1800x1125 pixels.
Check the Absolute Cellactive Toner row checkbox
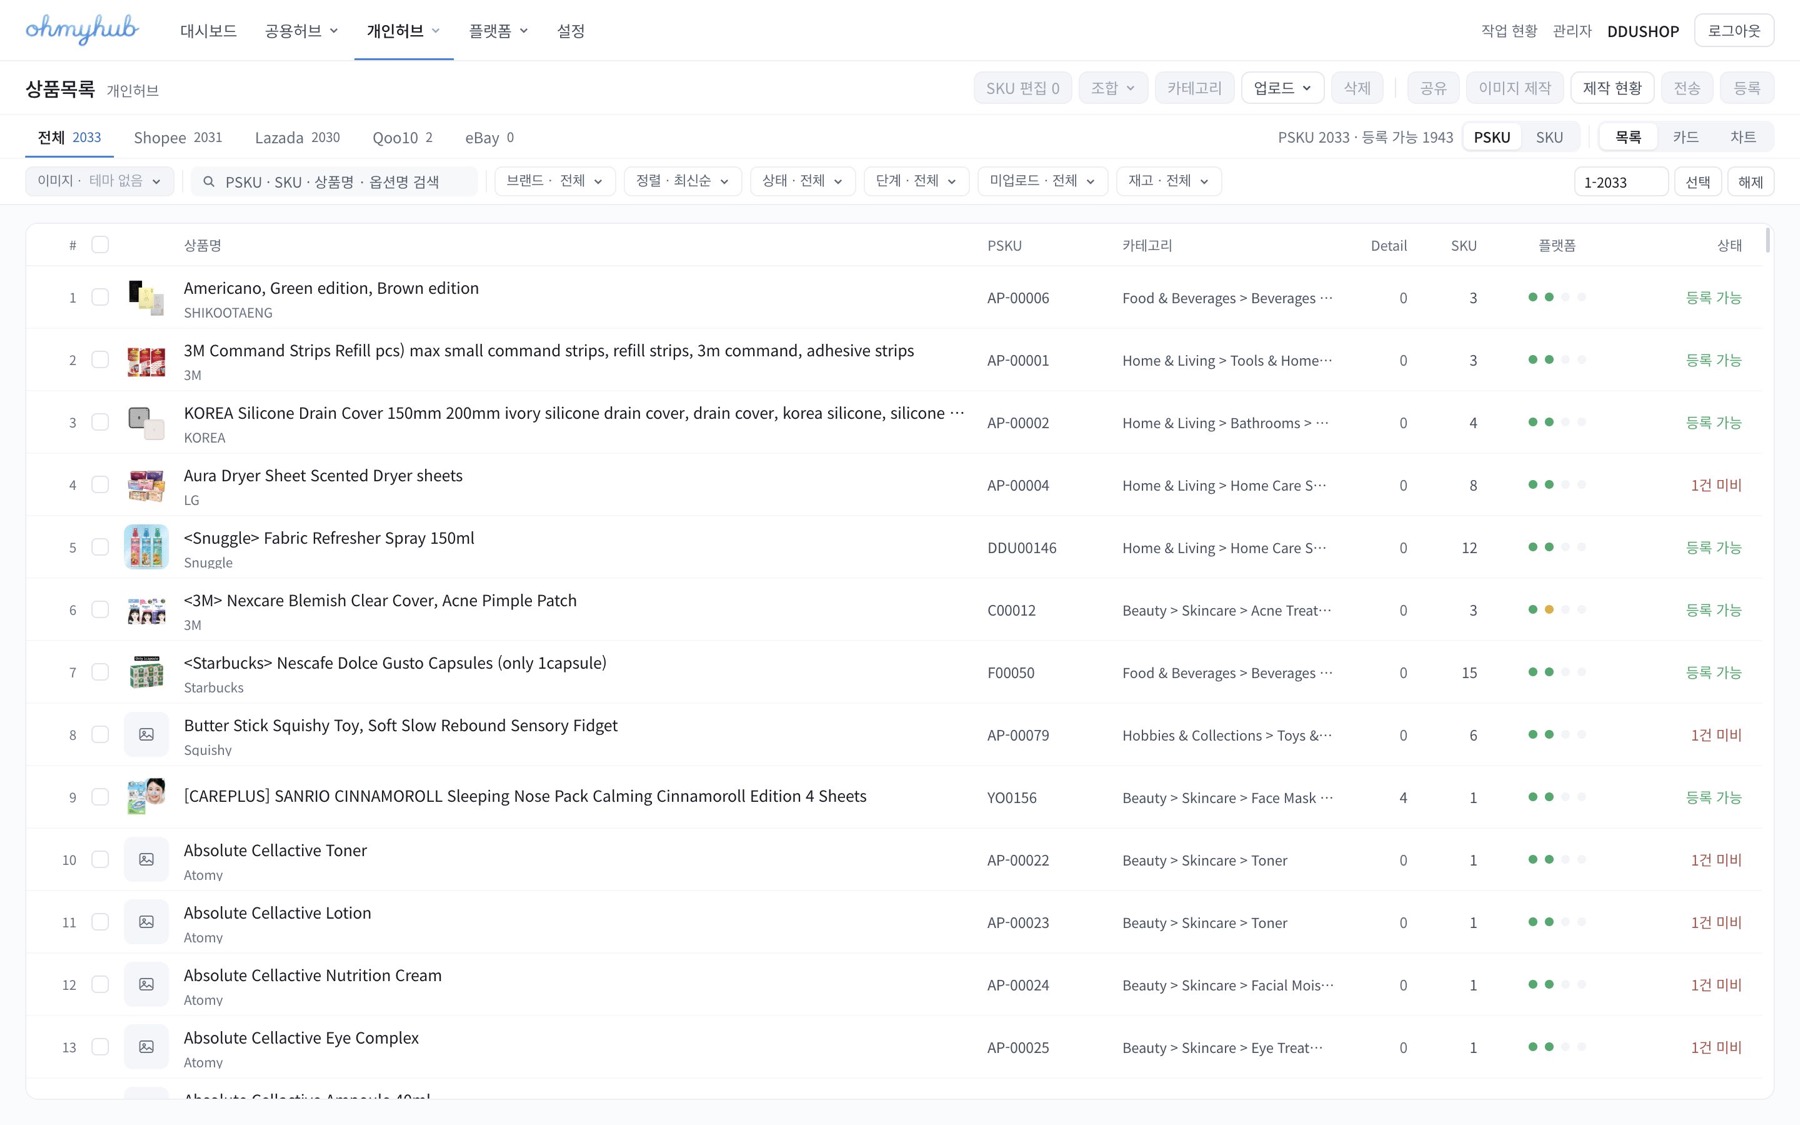pos(100,860)
